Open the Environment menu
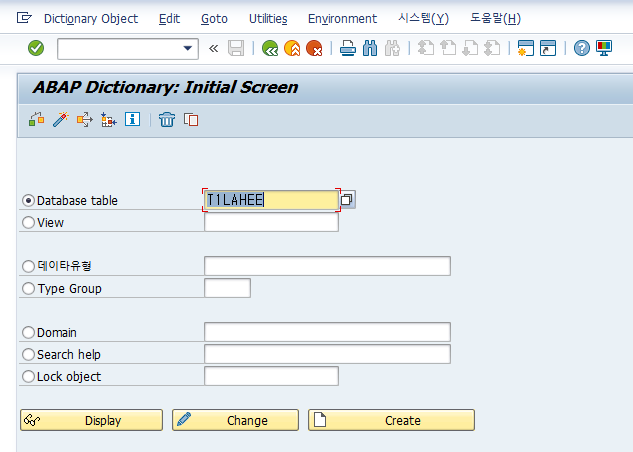Viewport: 633px width, 452px height. [x=342, y=19]
